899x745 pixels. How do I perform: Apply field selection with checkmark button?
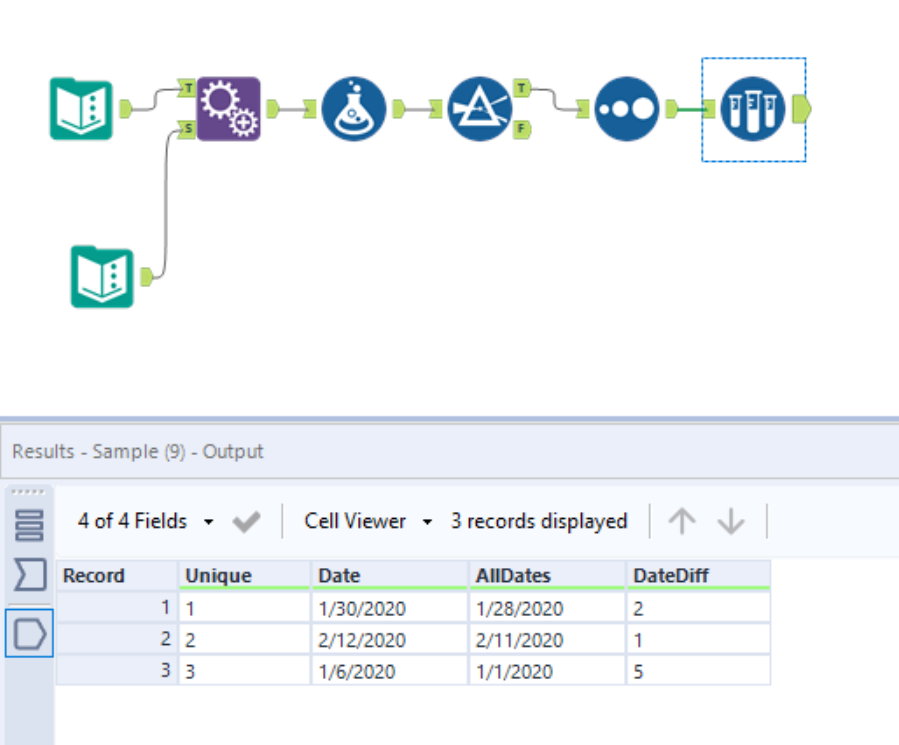pos(246,521)
